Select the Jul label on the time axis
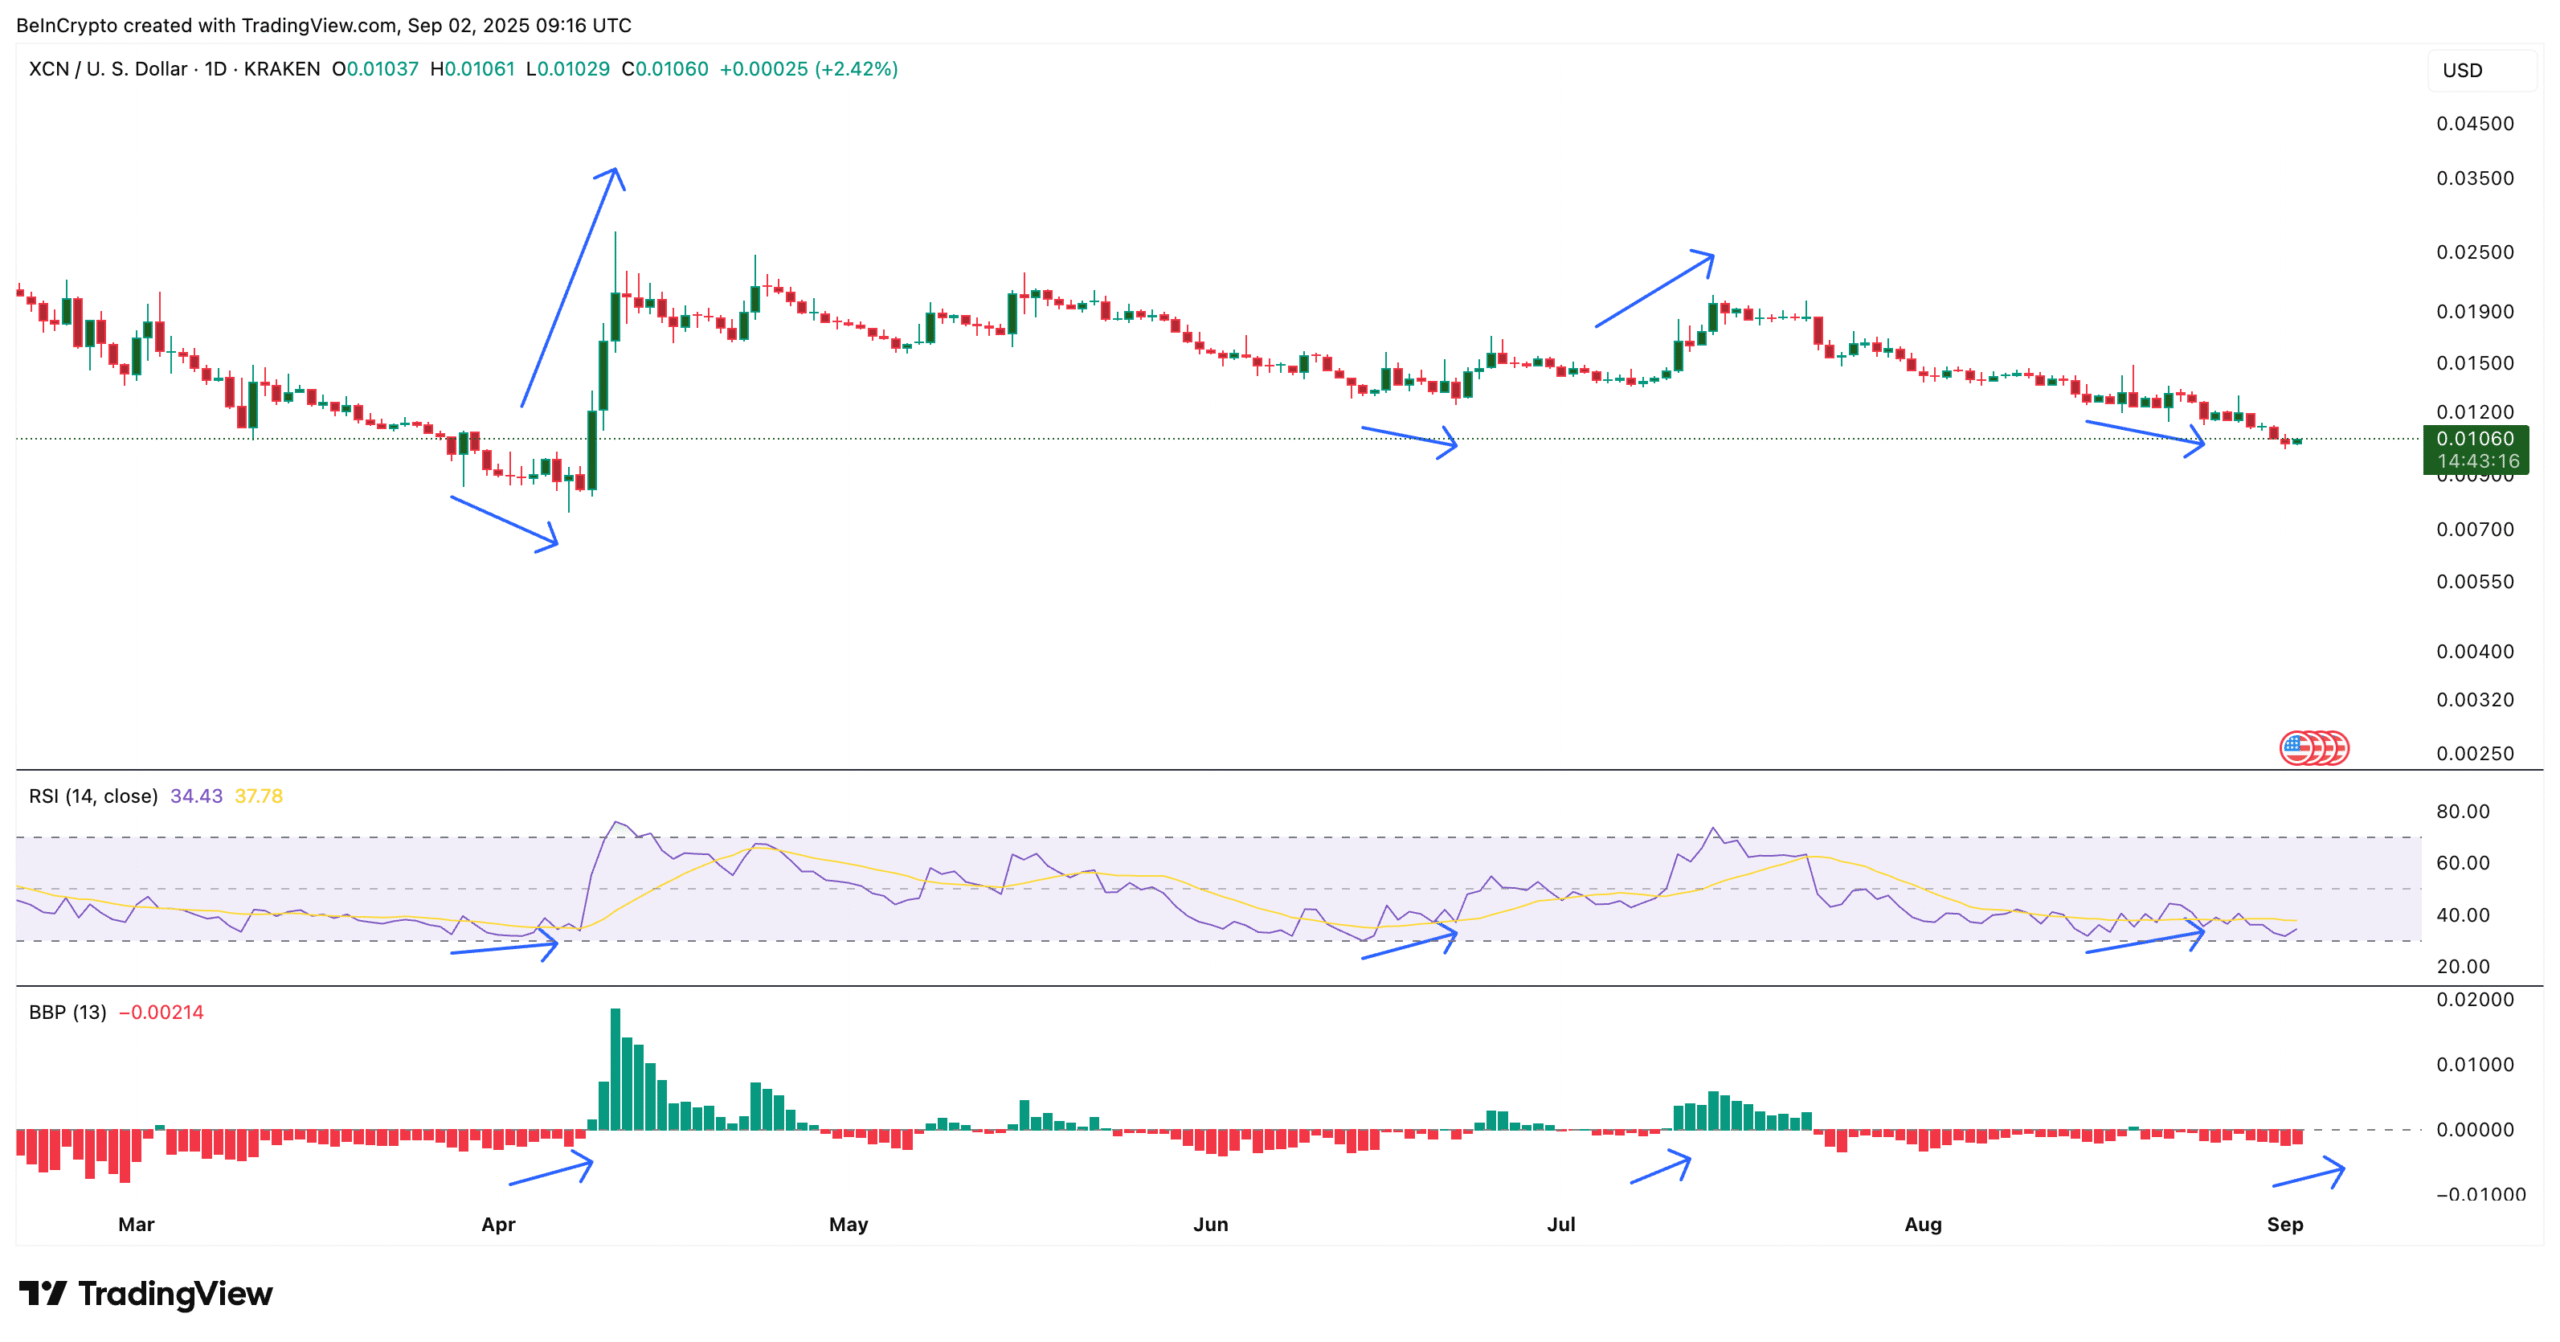Viewport: 2560px width, 1342px height. 1561,1224
